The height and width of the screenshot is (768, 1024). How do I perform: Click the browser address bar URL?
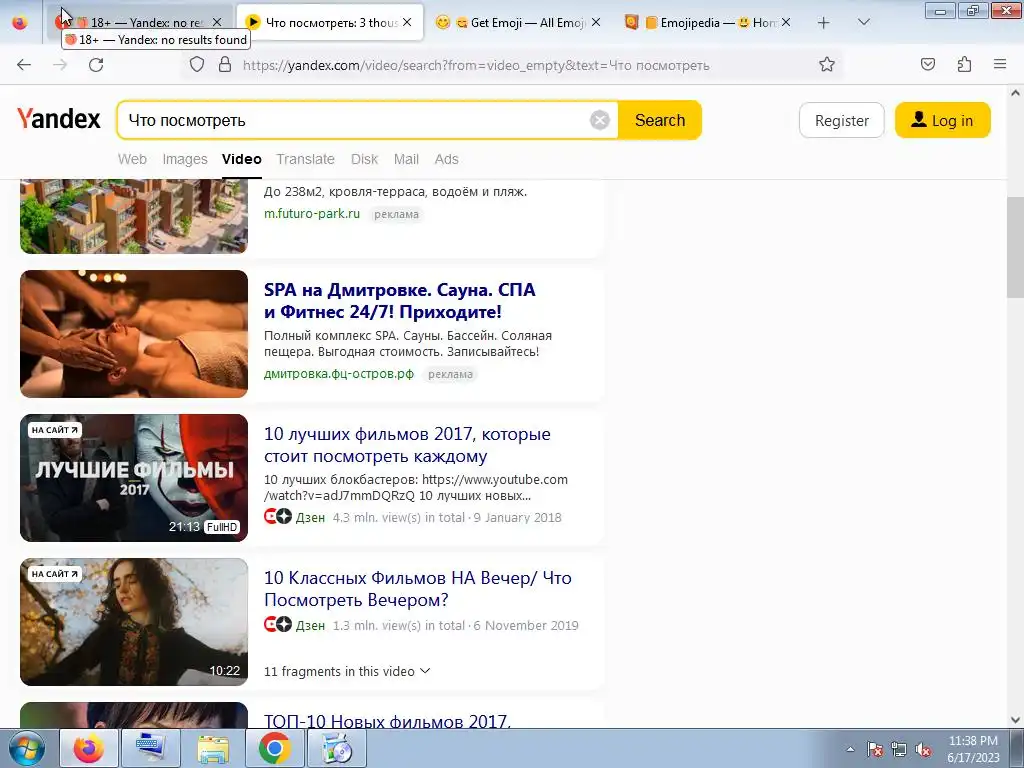click(x=476, y=65)
